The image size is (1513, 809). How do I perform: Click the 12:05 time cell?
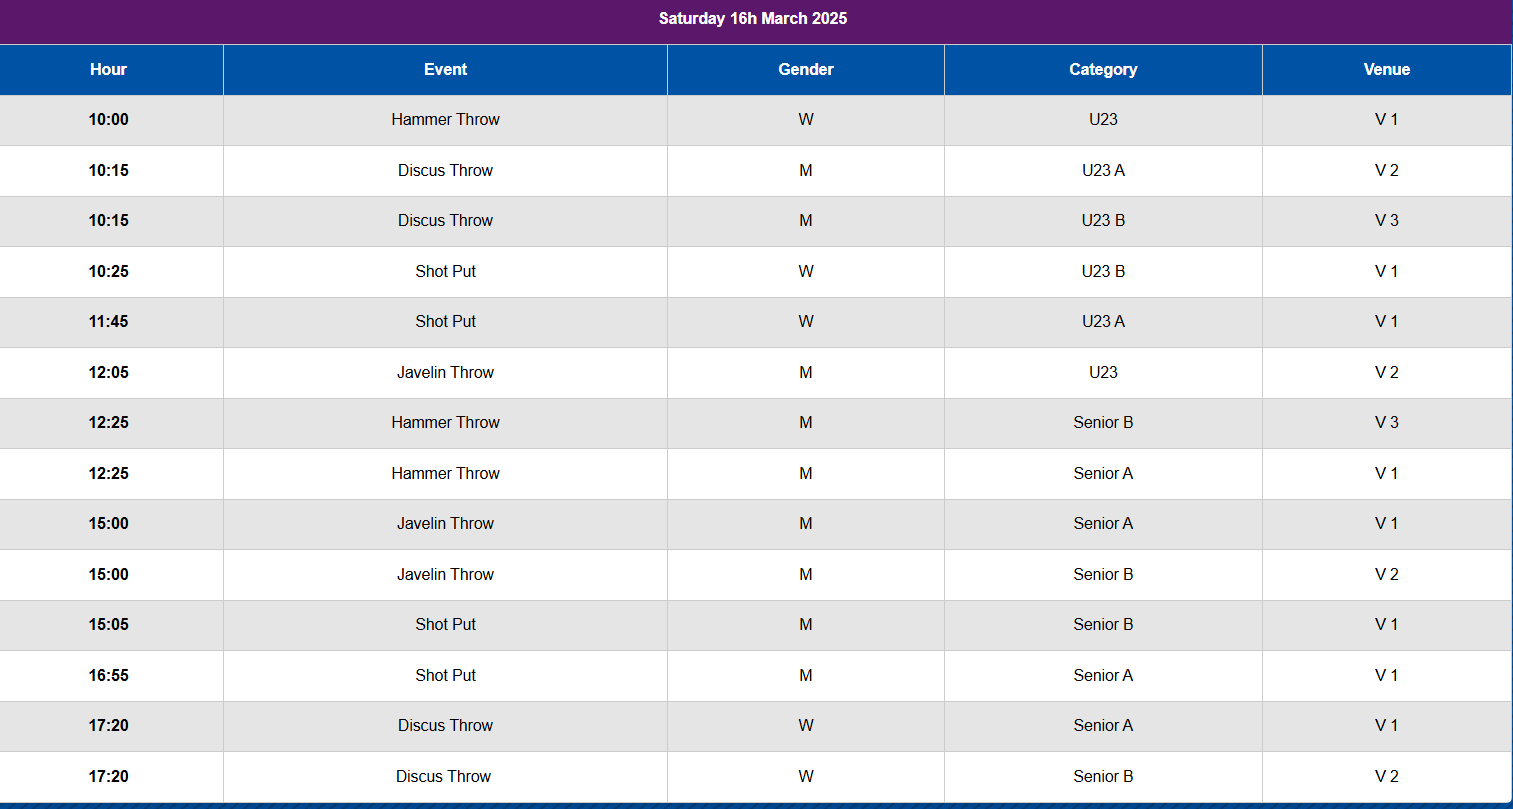point(108,372)
